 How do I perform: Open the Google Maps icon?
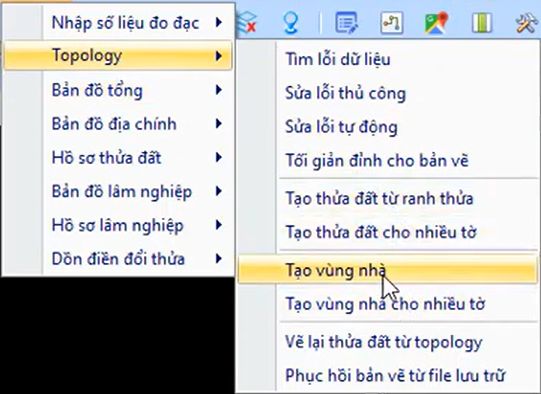click(x=436, y=23)
